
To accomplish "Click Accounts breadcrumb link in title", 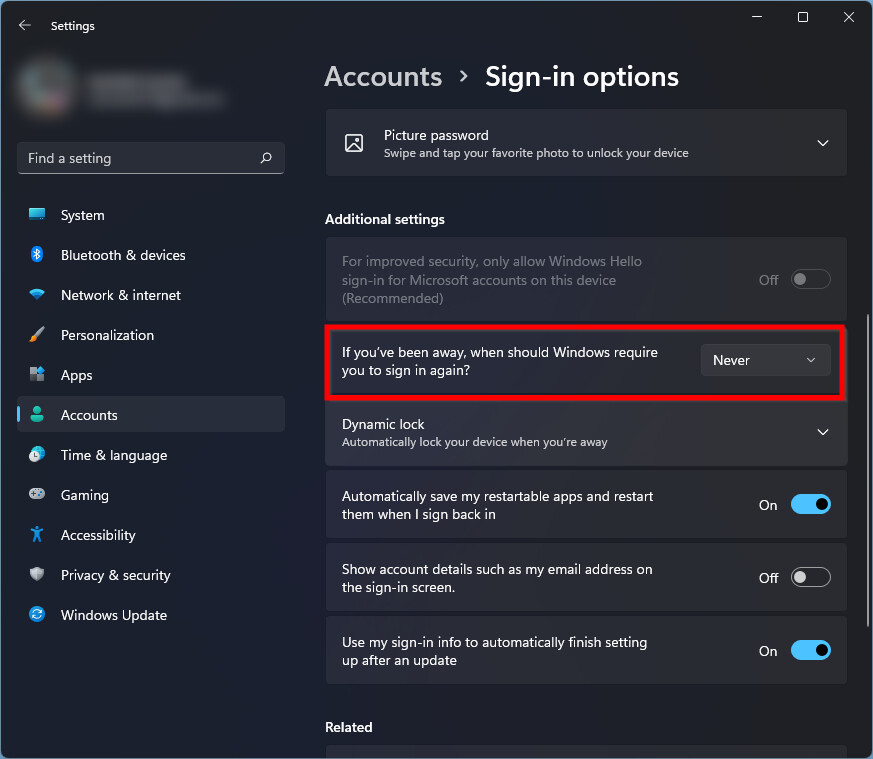I will pos(383,77).
